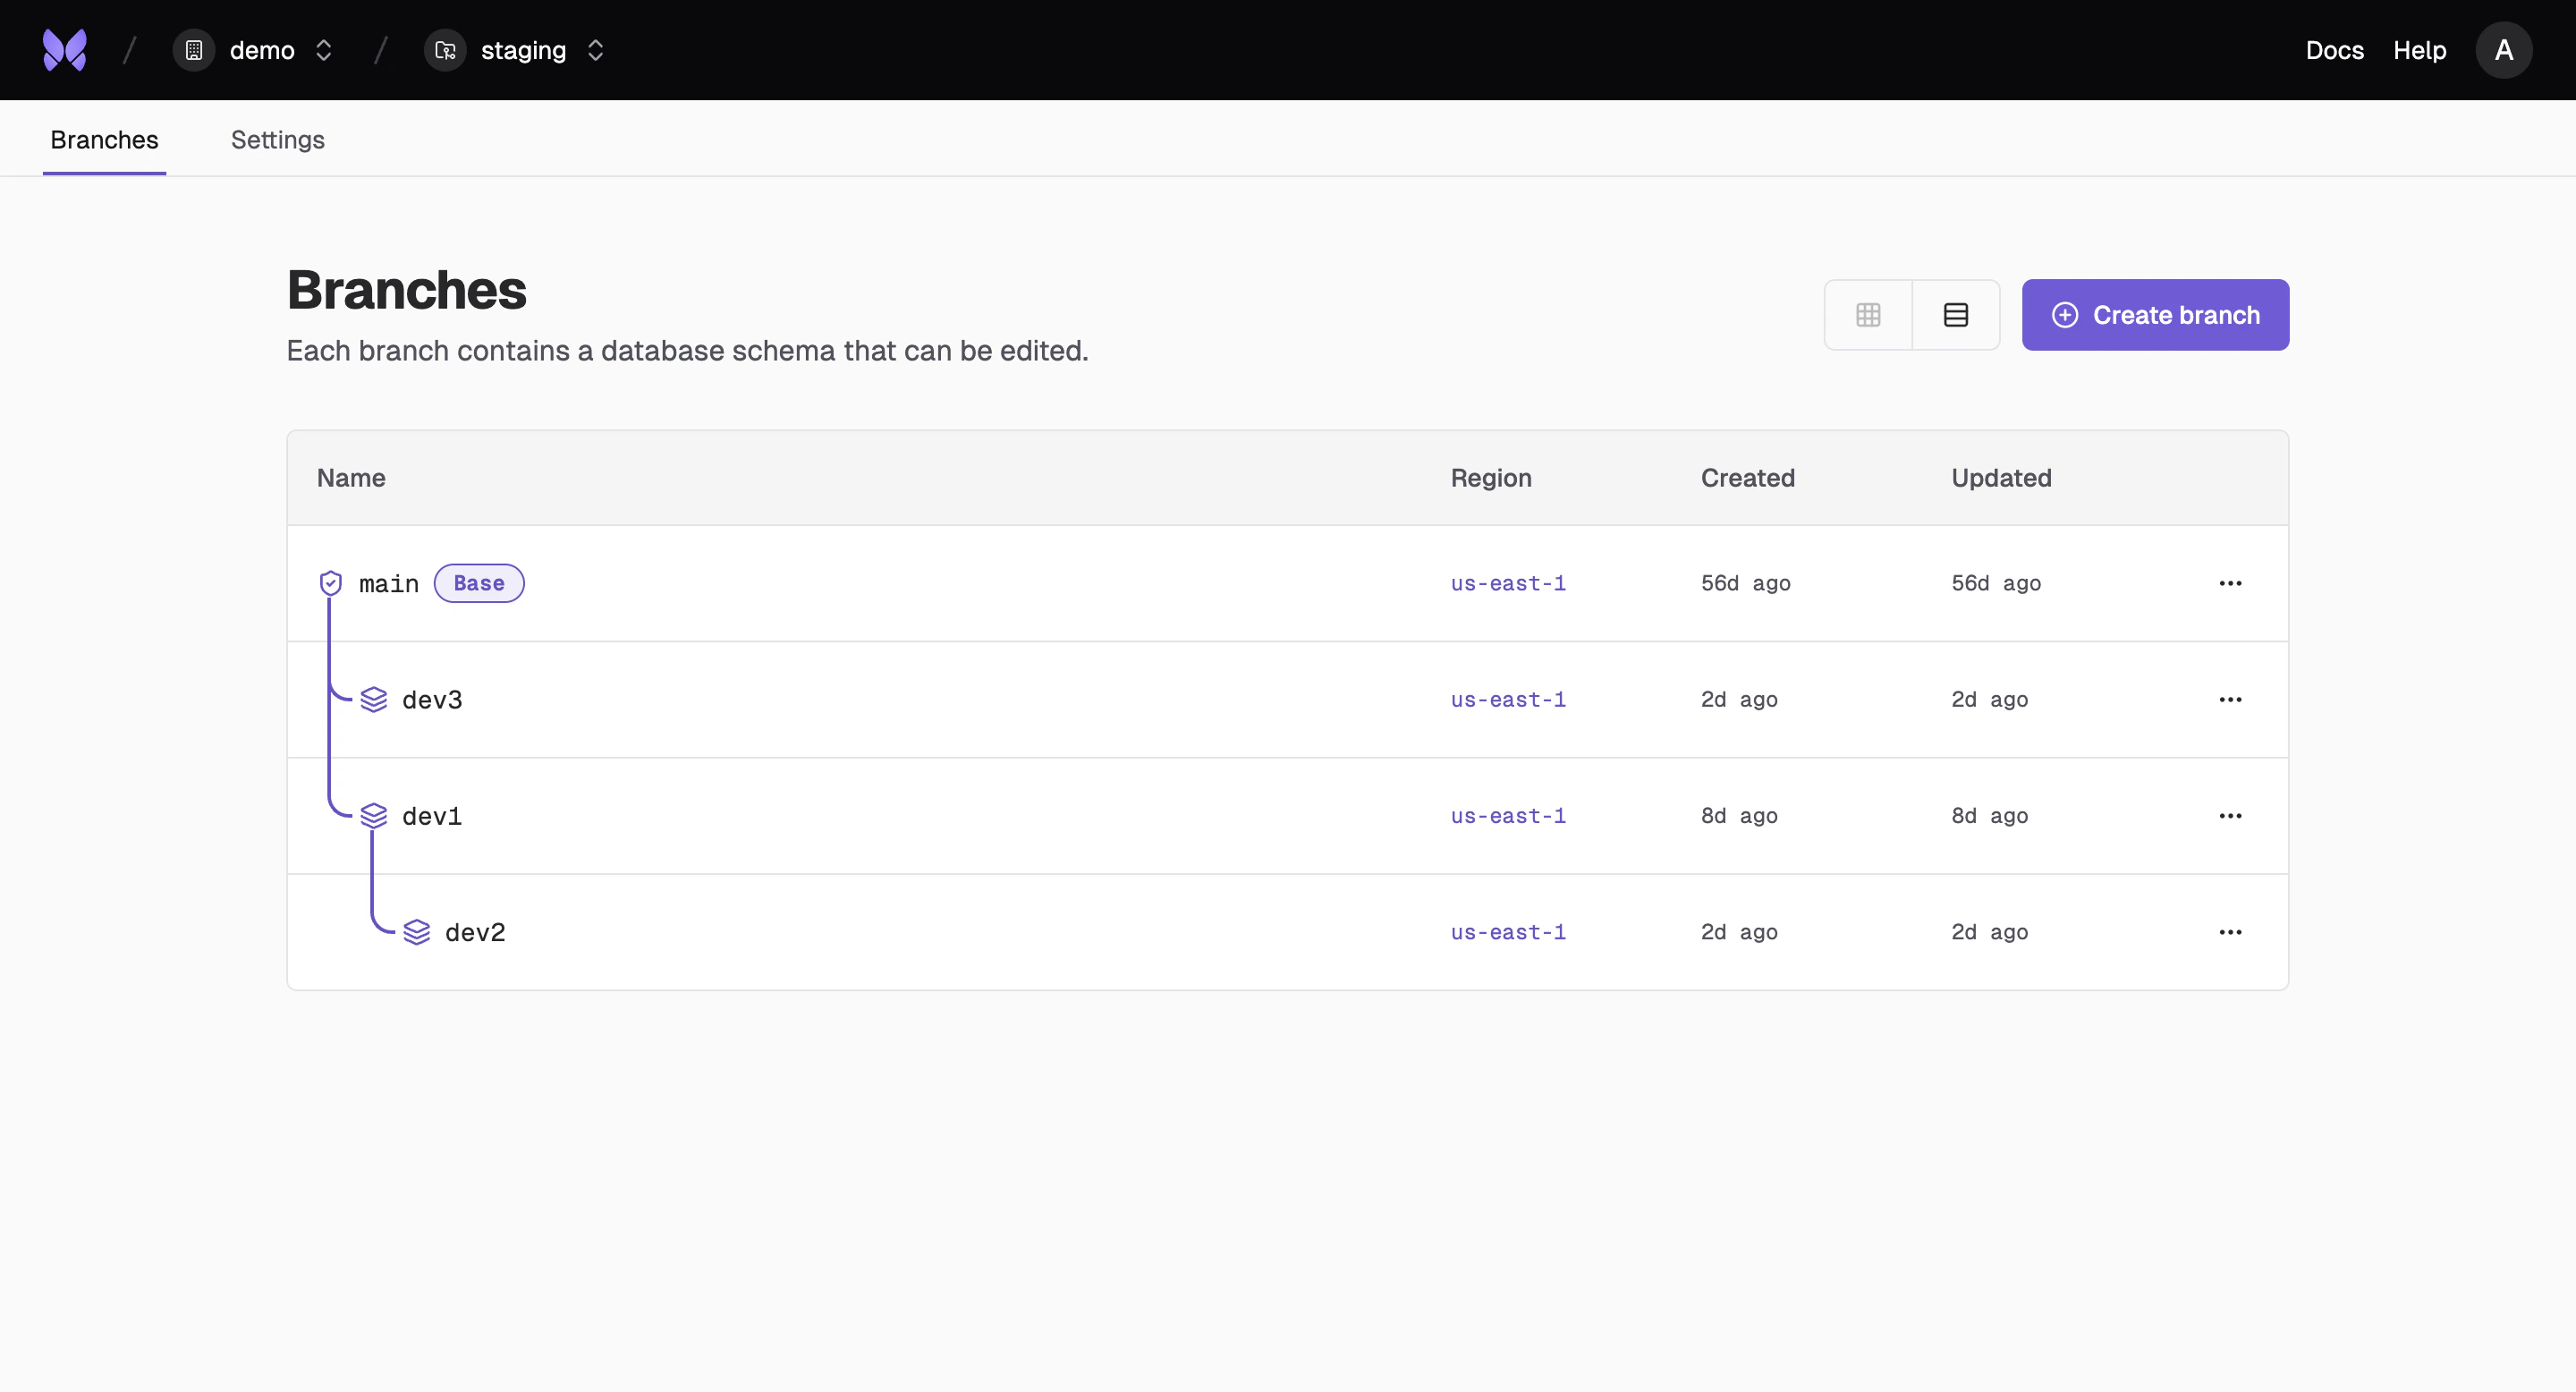Screen dimensions: 2576x1392
Task: Click the Create branch button
Action: 2155,314
